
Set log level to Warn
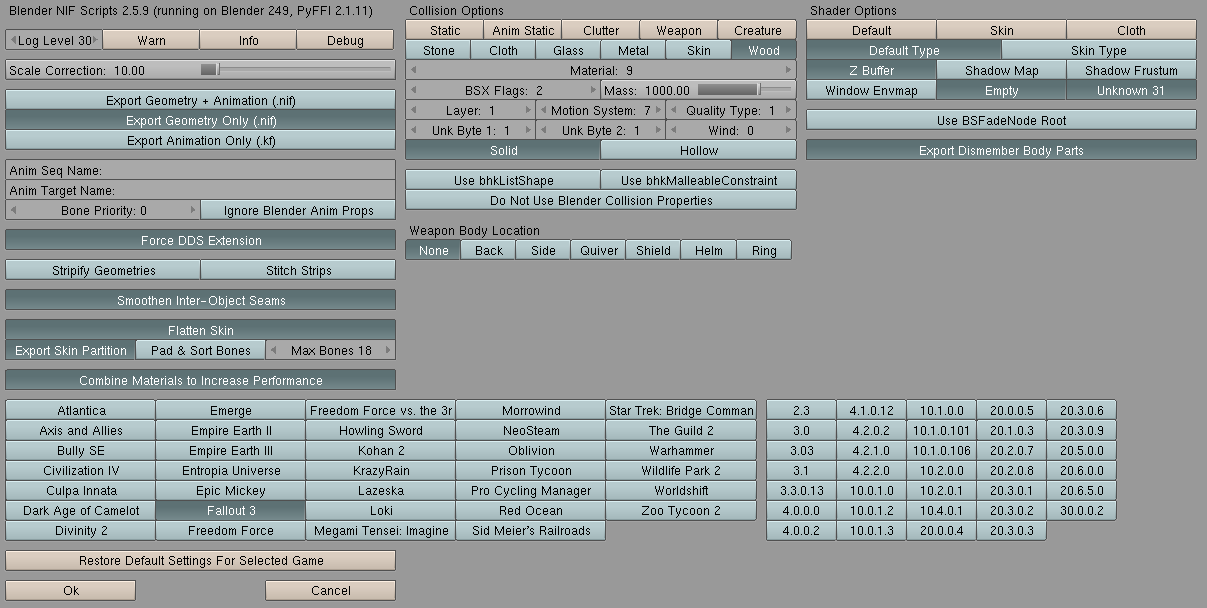[x=151, y=40]
